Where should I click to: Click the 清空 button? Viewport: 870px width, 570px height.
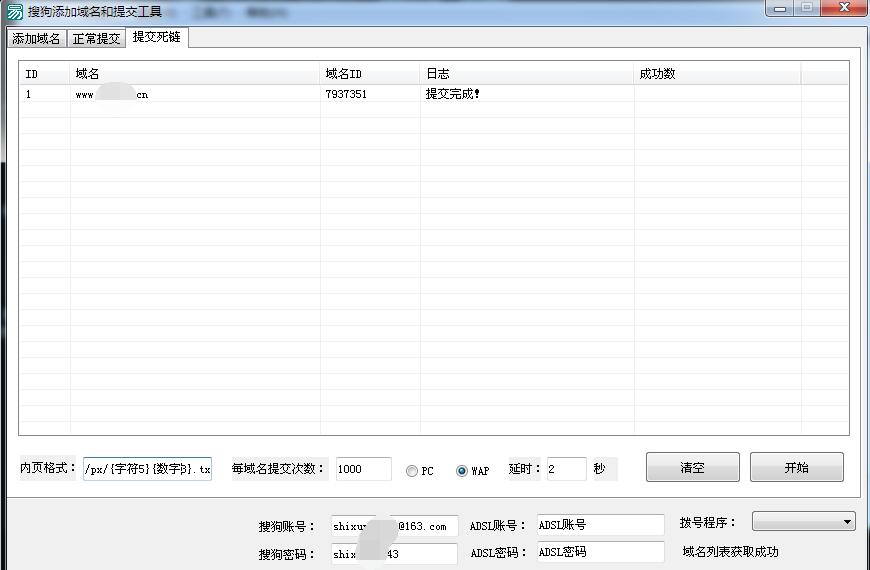(692, 467)
